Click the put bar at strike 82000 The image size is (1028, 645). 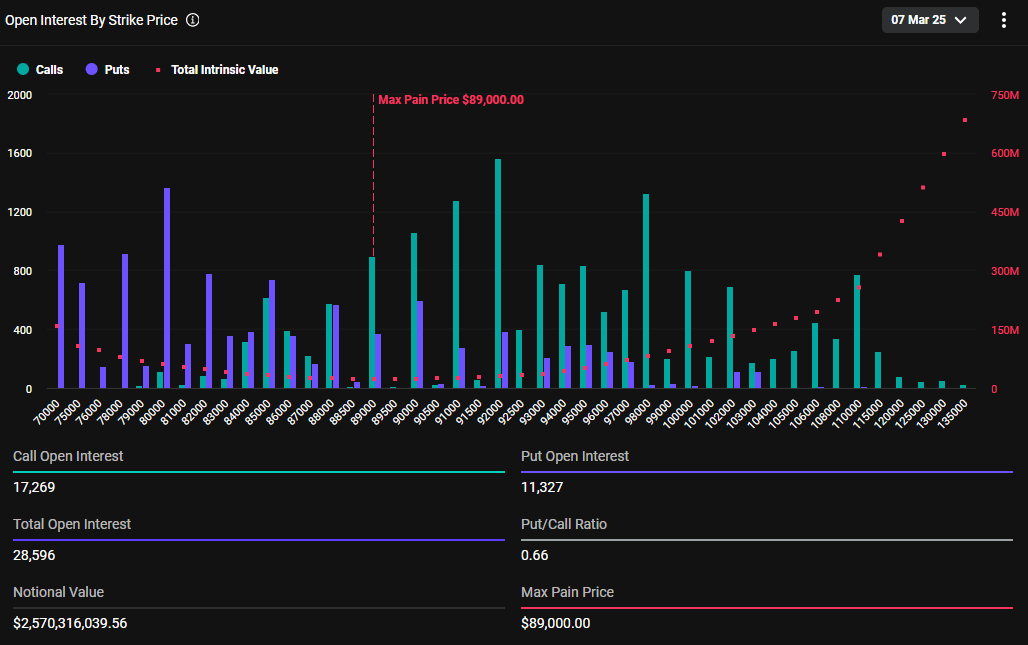209,331
